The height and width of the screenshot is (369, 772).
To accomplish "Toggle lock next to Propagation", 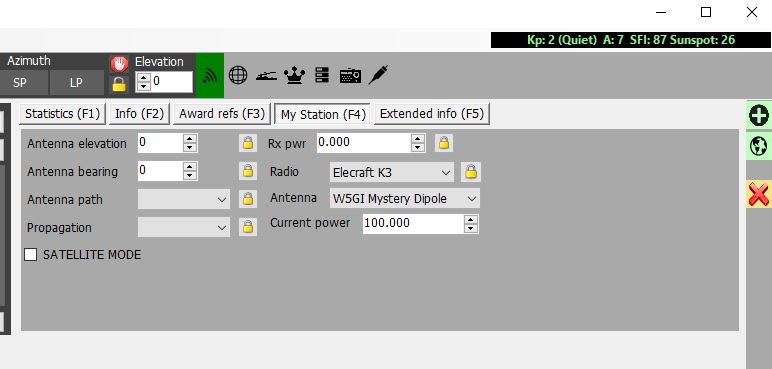I will pyautogui.click(x=248, y=227).
